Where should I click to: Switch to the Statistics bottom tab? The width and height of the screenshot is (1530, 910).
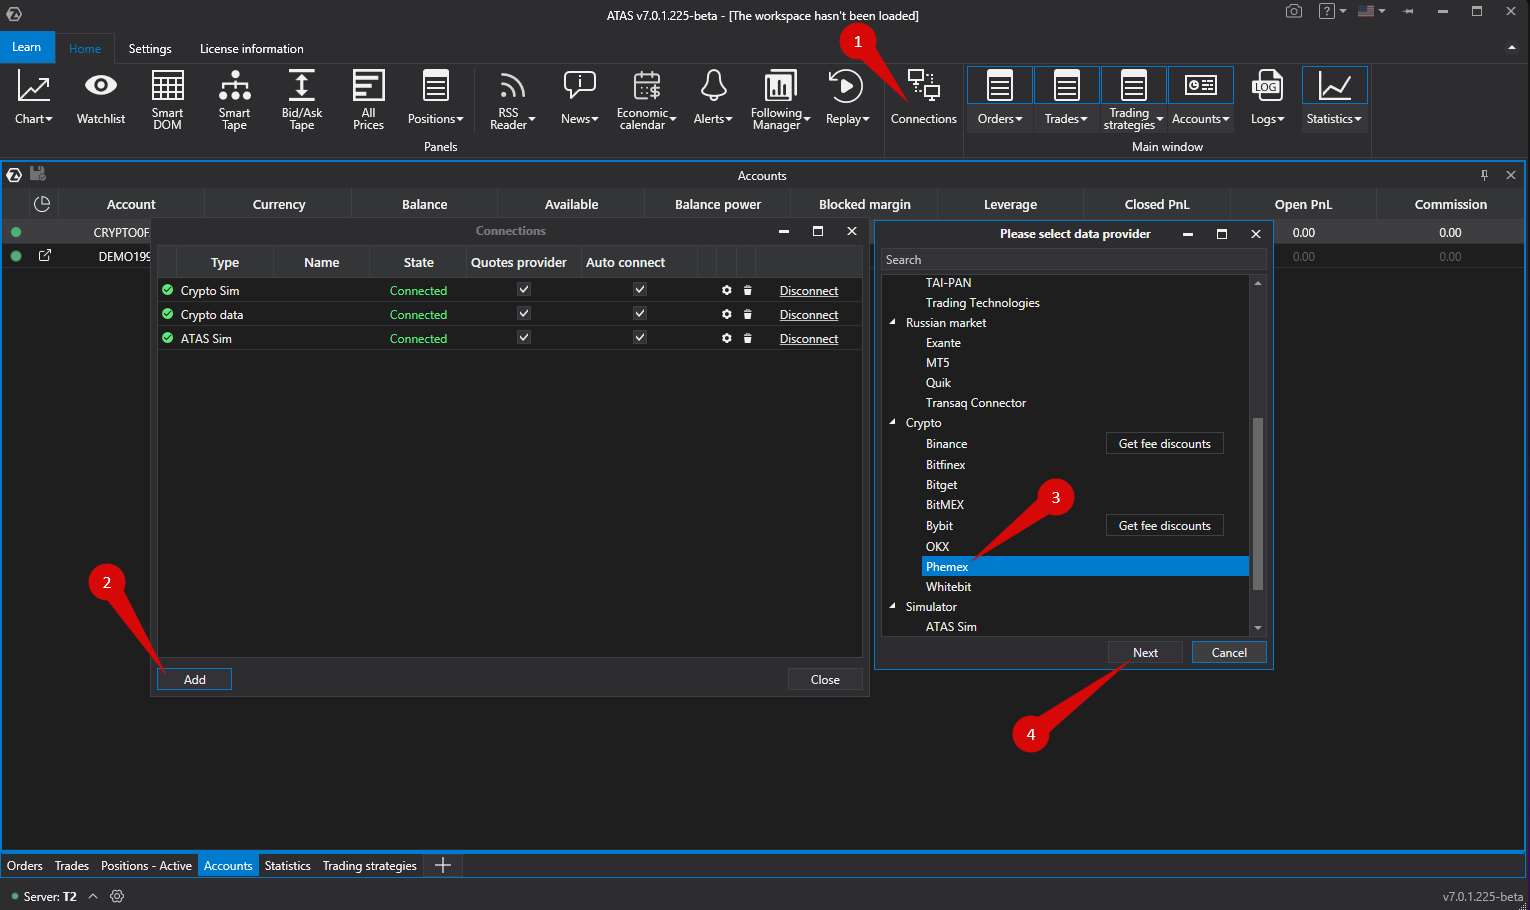click(287, 866)
